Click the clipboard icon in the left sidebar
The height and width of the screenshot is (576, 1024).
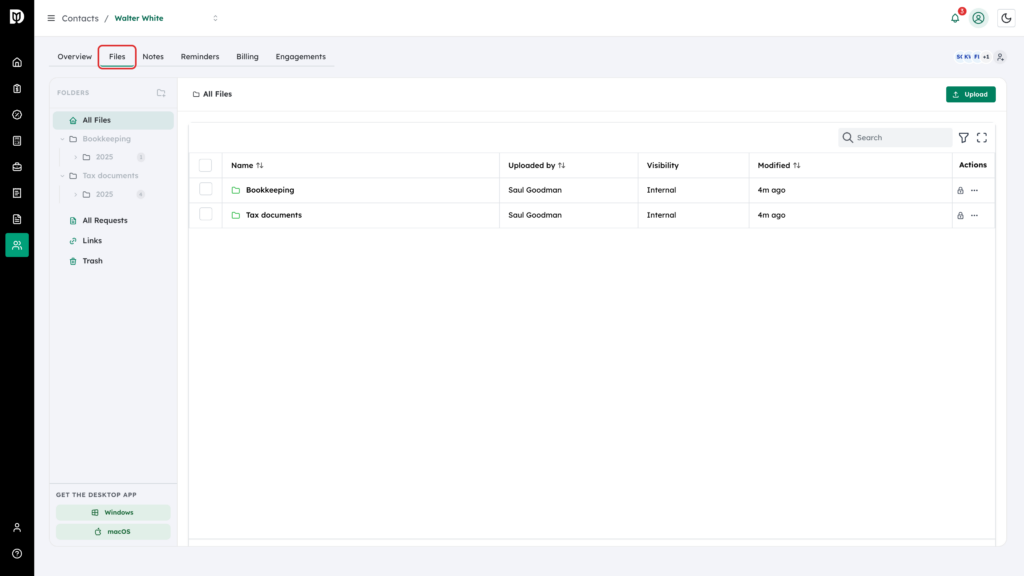point(17,89)
